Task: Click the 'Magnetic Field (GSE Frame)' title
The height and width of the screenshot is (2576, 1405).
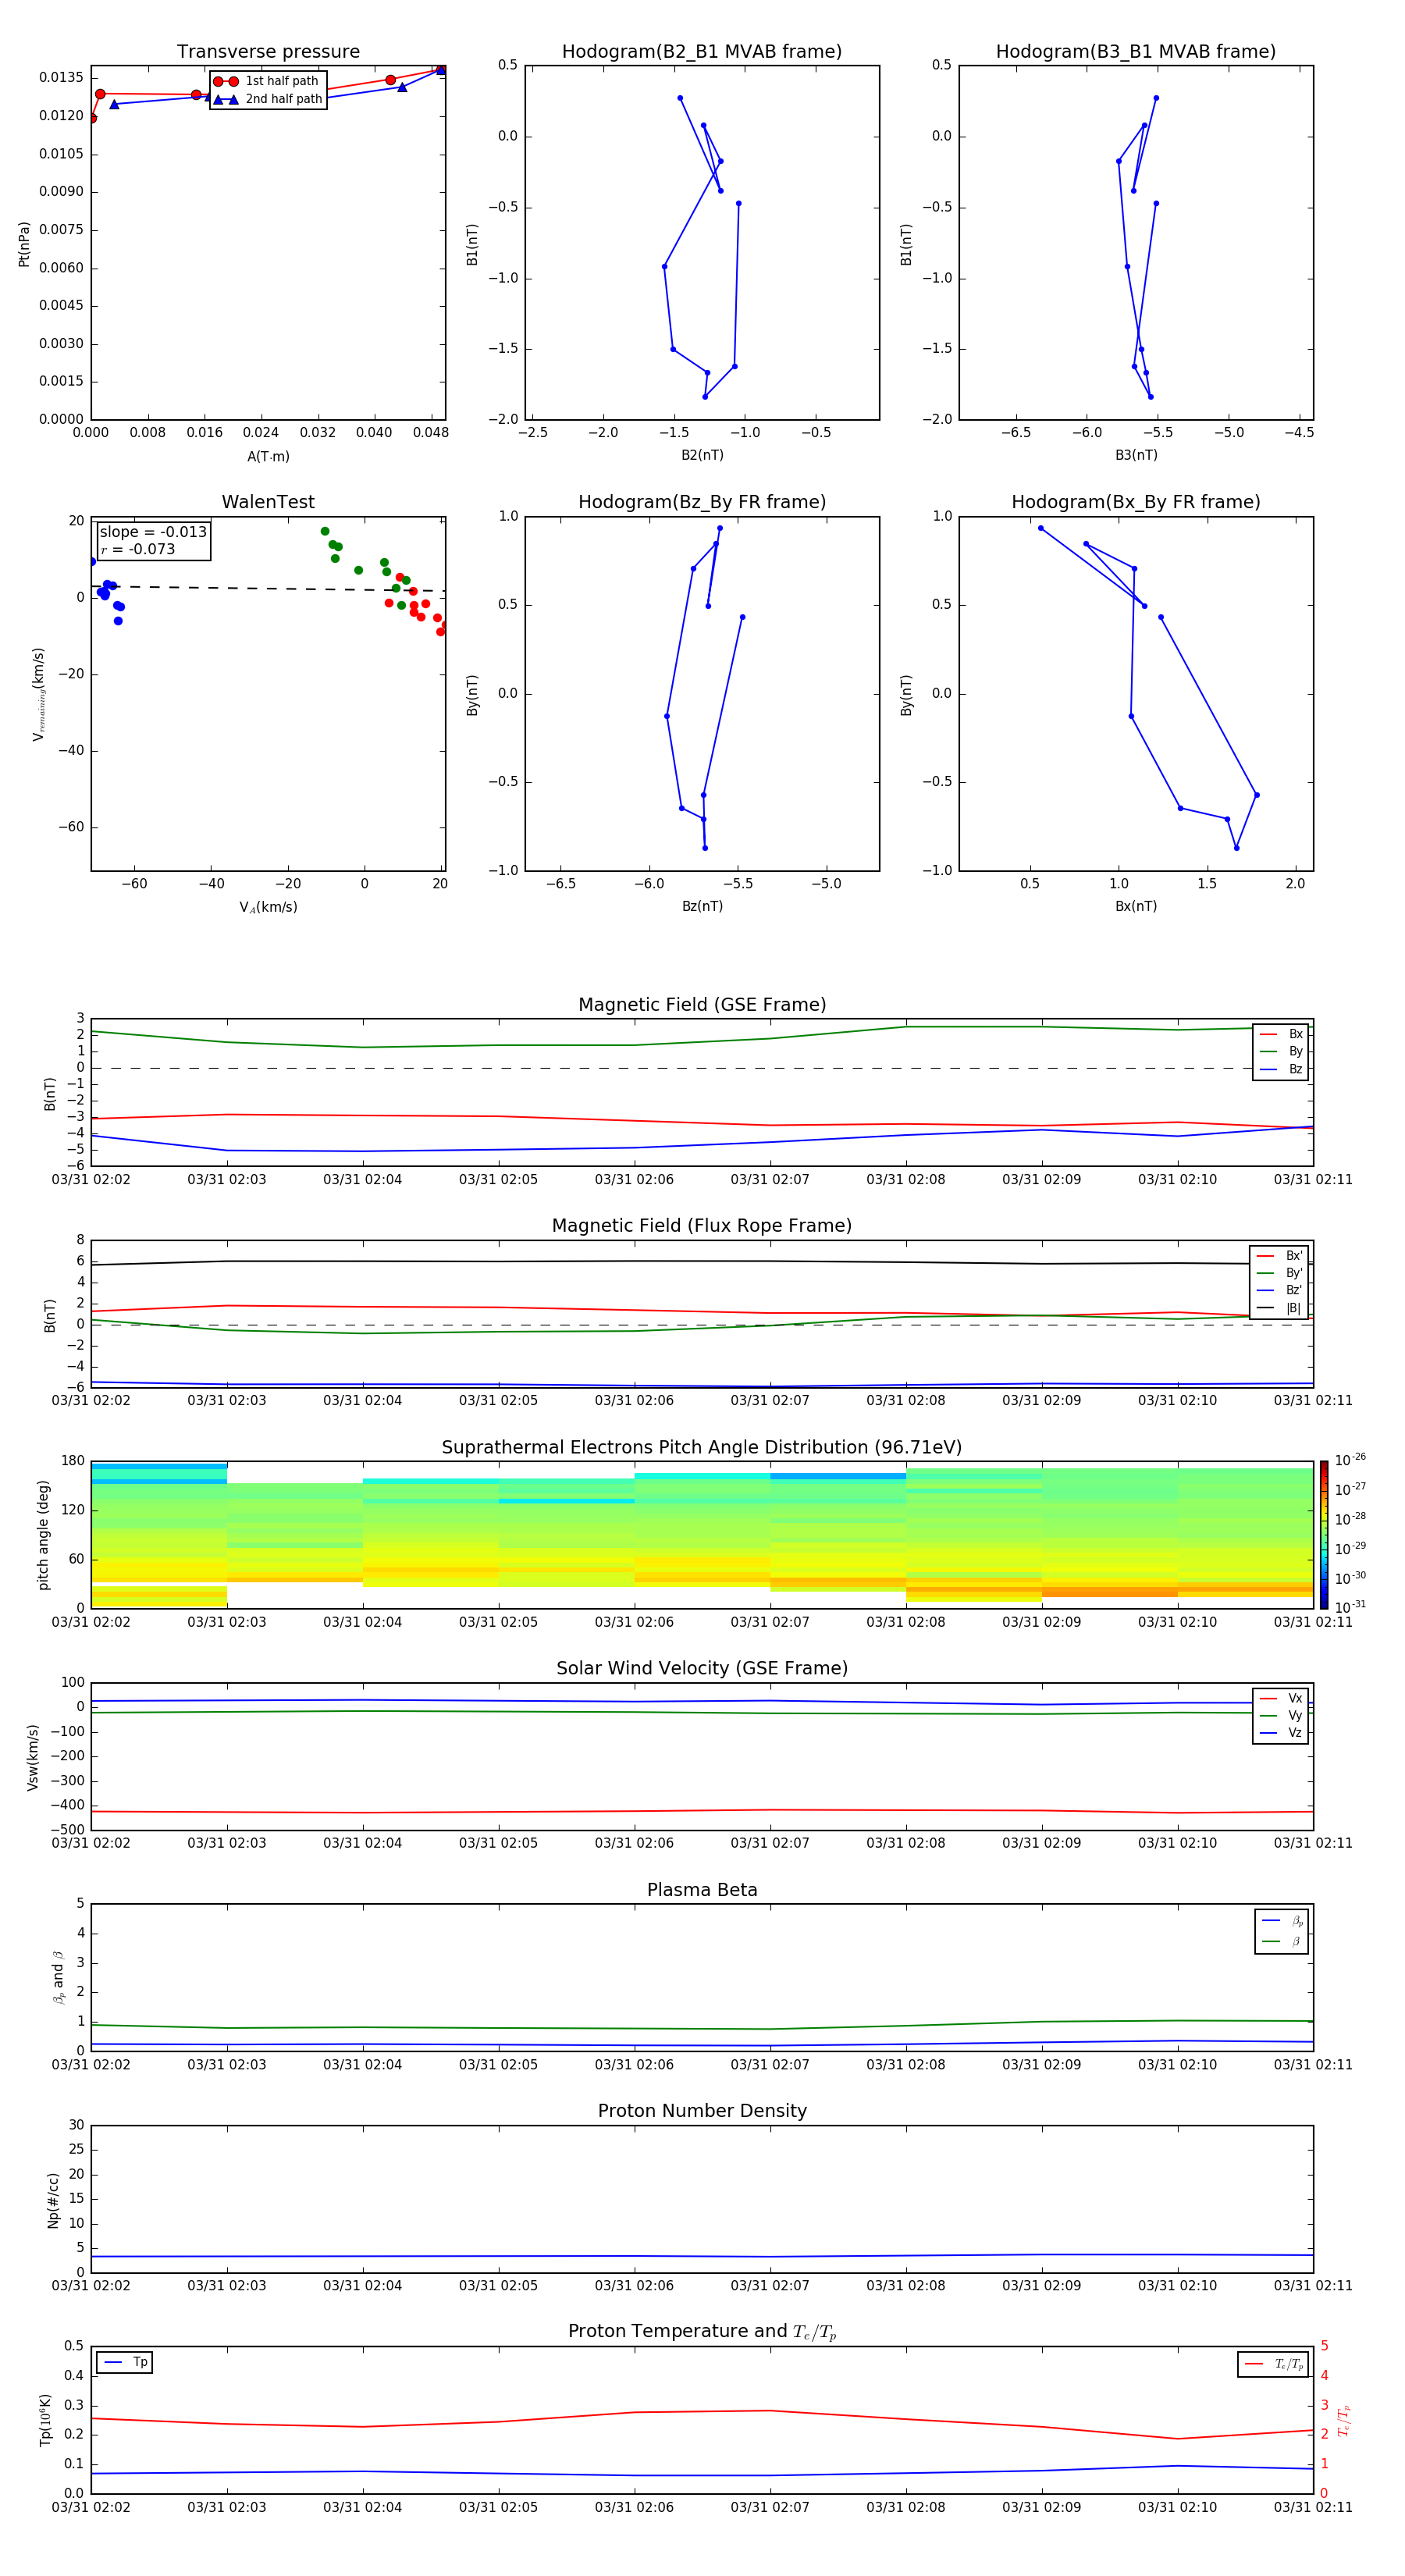Action: coord(702,1005)
